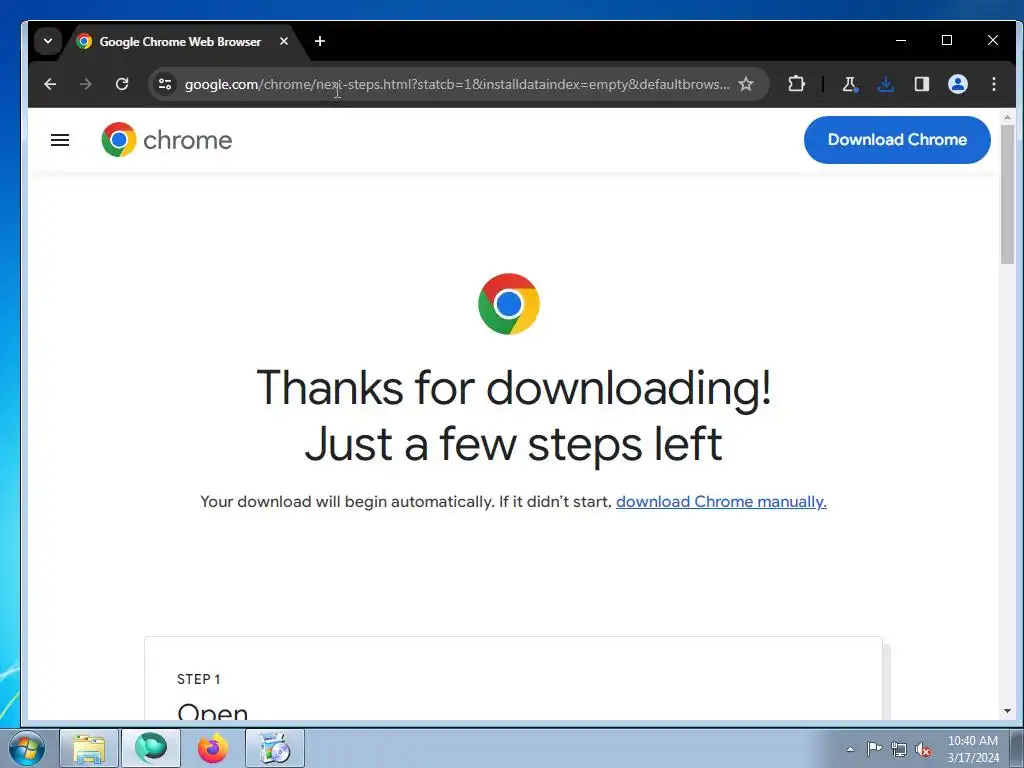Open Chrome Labs flask icon

click(x=850, y=84)
